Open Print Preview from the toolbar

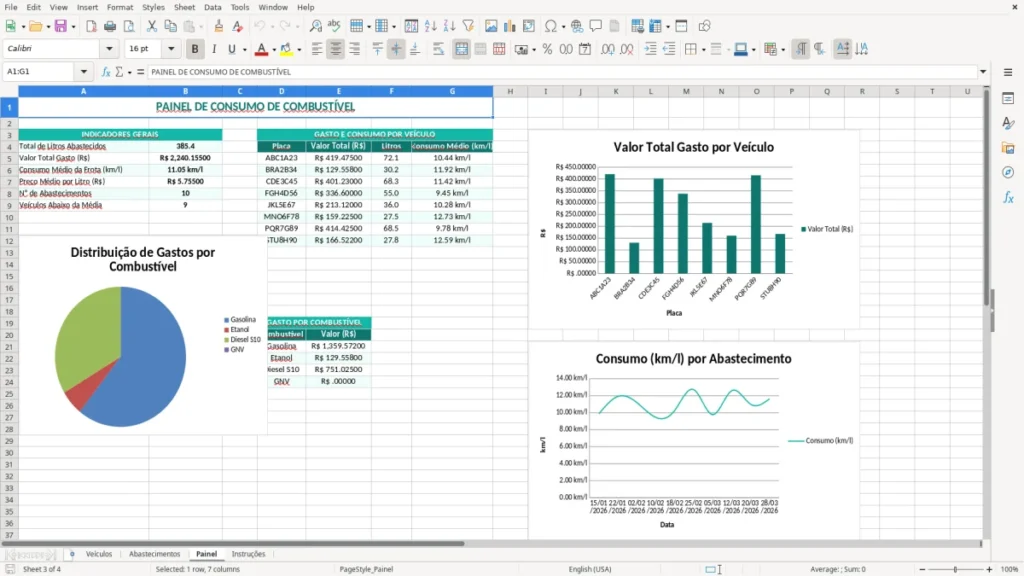pos(129,26)
